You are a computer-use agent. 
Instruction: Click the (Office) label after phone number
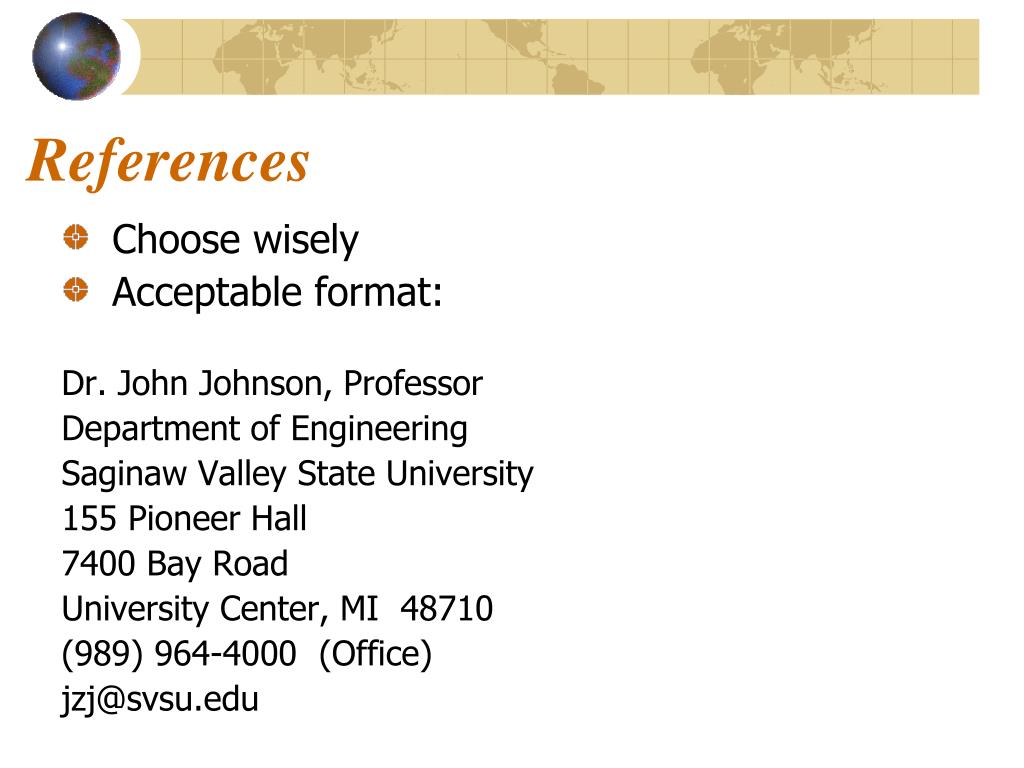[x=376, y=654]
